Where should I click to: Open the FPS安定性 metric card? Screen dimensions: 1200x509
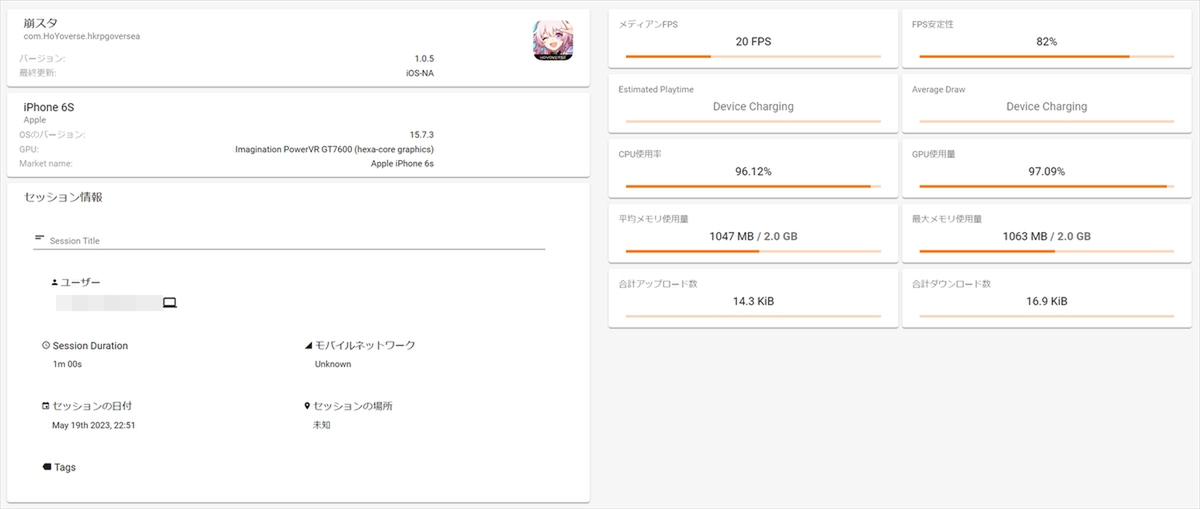coord(1046,38)
